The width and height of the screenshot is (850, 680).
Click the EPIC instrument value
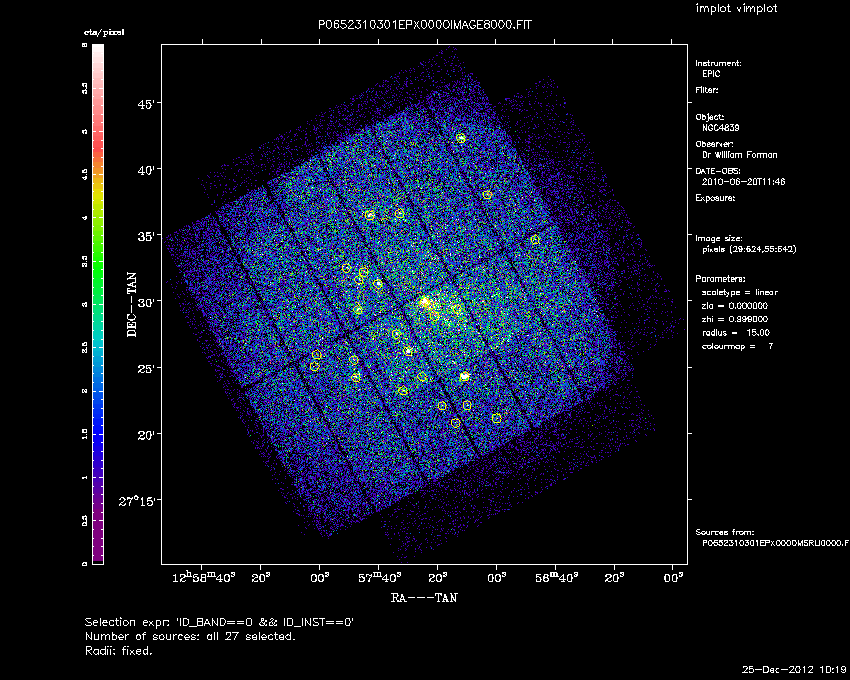point(711,74)
